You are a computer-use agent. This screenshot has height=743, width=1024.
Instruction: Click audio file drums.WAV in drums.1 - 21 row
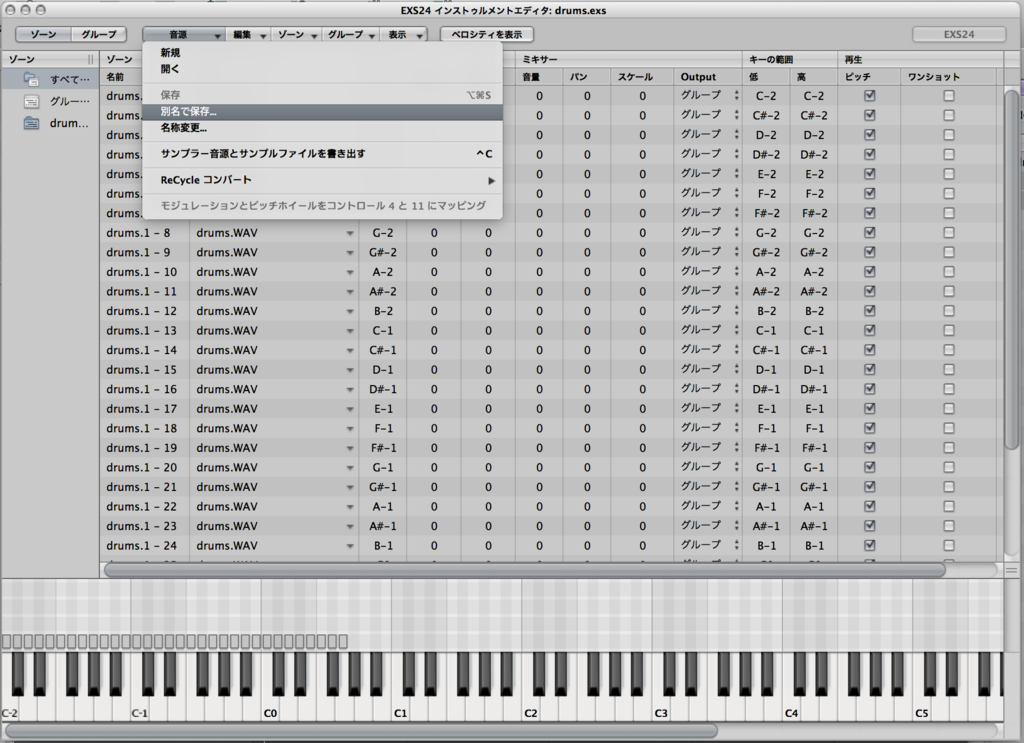point(227,487)
